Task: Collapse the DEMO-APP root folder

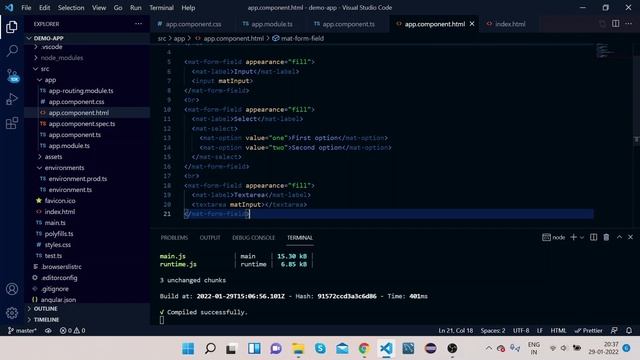Action: [x=87, y=38]
